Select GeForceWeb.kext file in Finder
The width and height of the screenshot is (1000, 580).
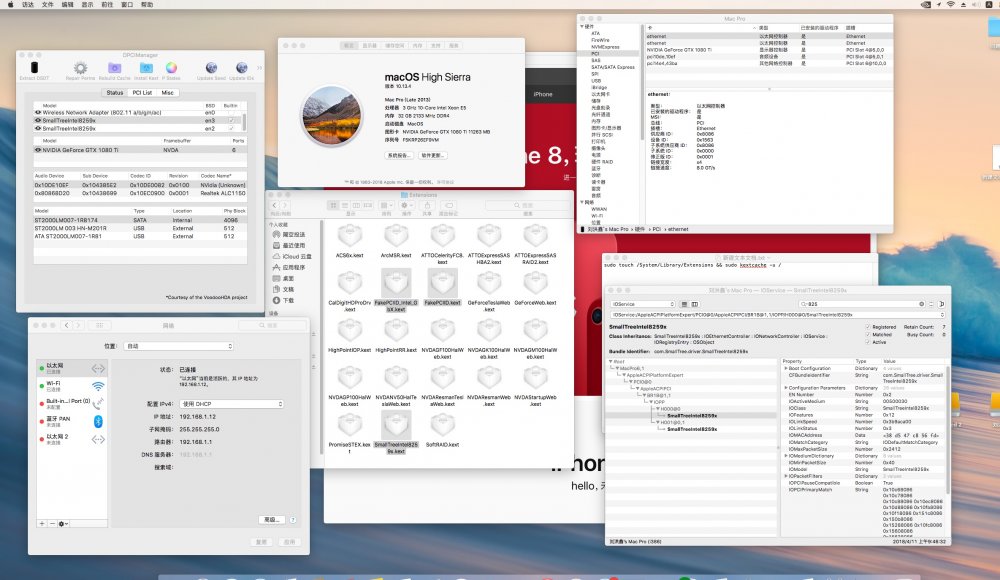536,287
